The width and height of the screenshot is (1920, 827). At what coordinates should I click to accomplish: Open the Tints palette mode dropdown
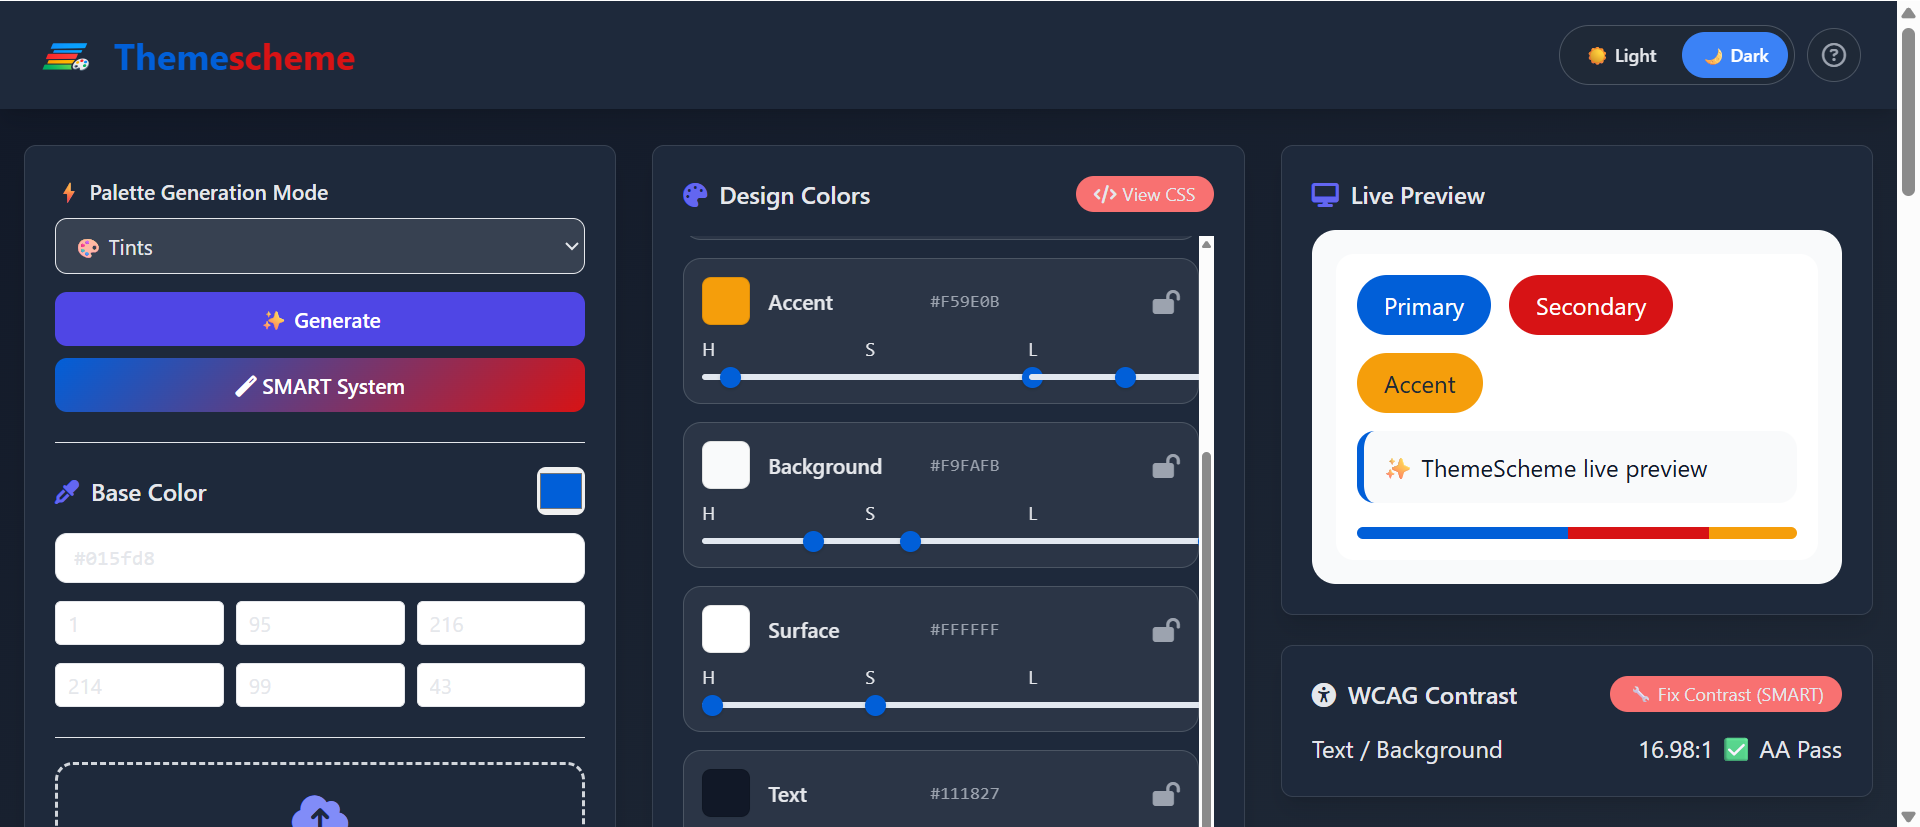(x=320, y=246)
